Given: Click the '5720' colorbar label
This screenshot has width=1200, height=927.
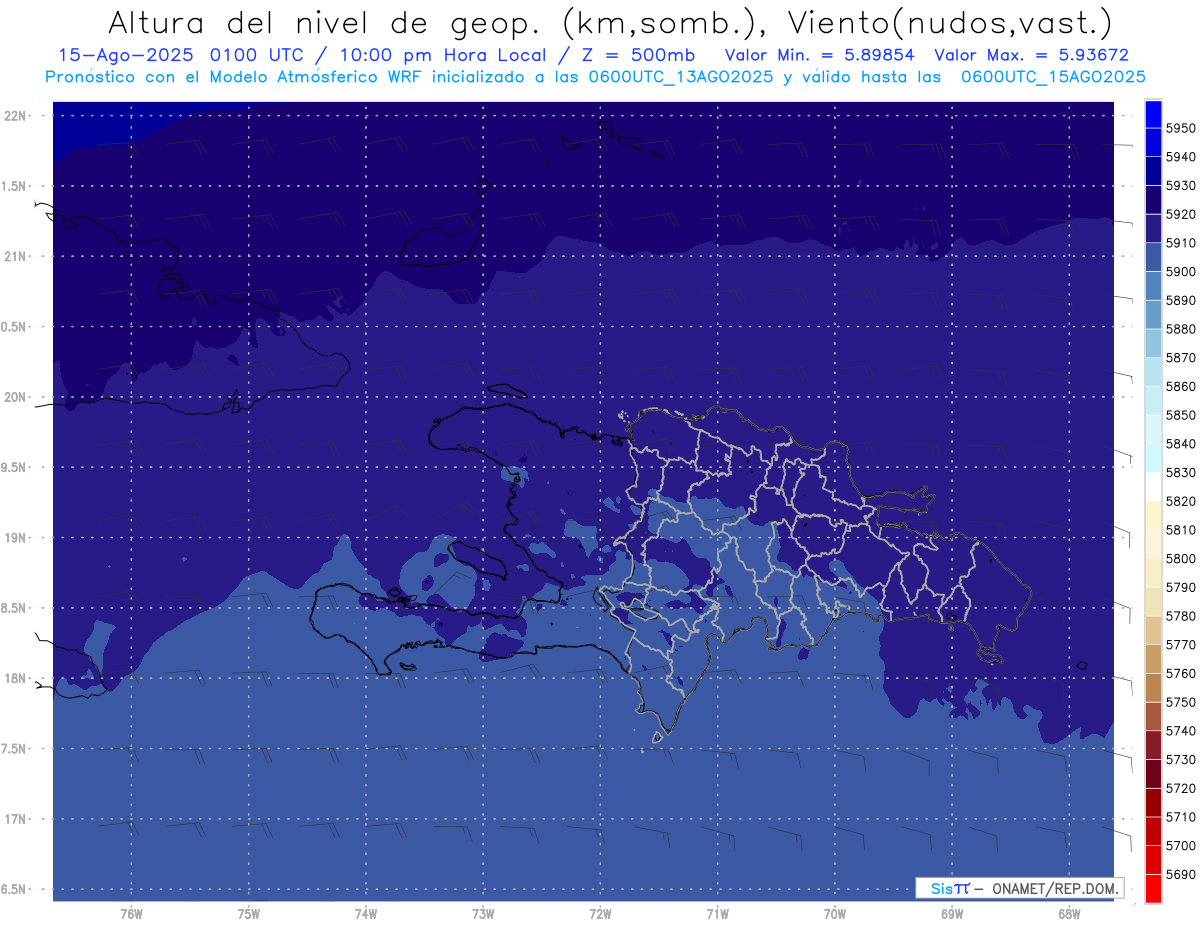Looking at the screenshot, I should click(1180, 788).
